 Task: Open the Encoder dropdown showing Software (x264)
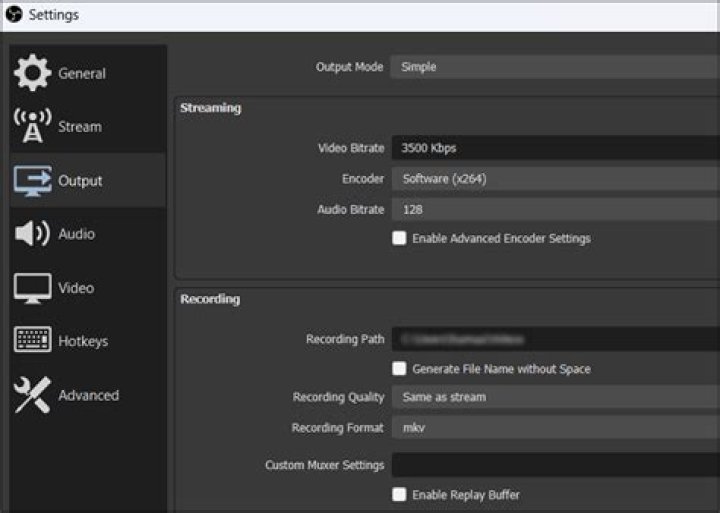554,179
